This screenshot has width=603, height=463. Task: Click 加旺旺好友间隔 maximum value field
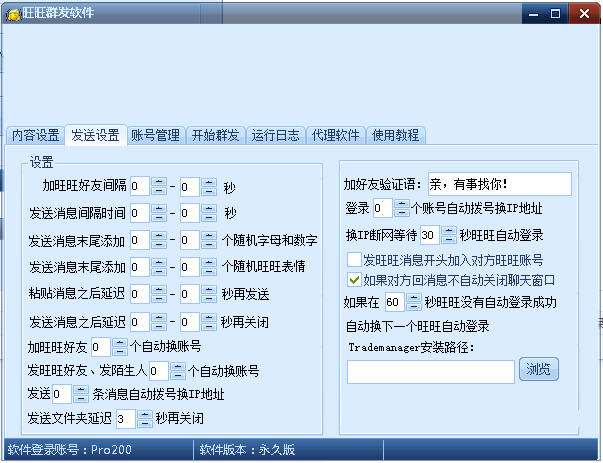click(x=190, y=187)
